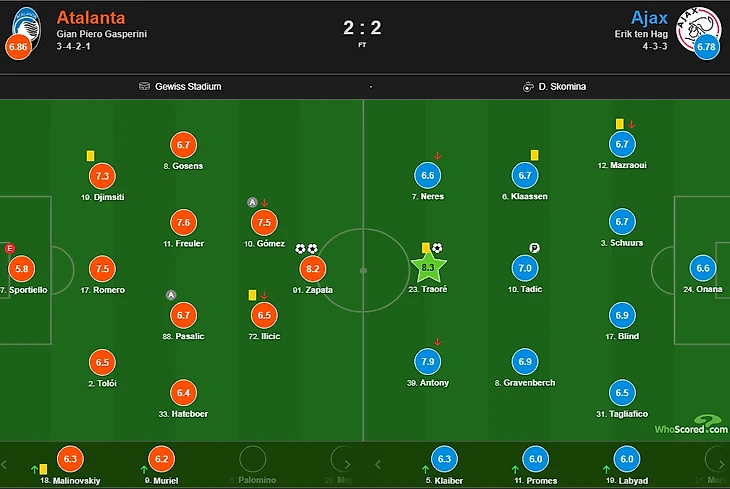730x489 pixels.
Task: Click the penalty icon above Tadic
Action: click(534, 248)
